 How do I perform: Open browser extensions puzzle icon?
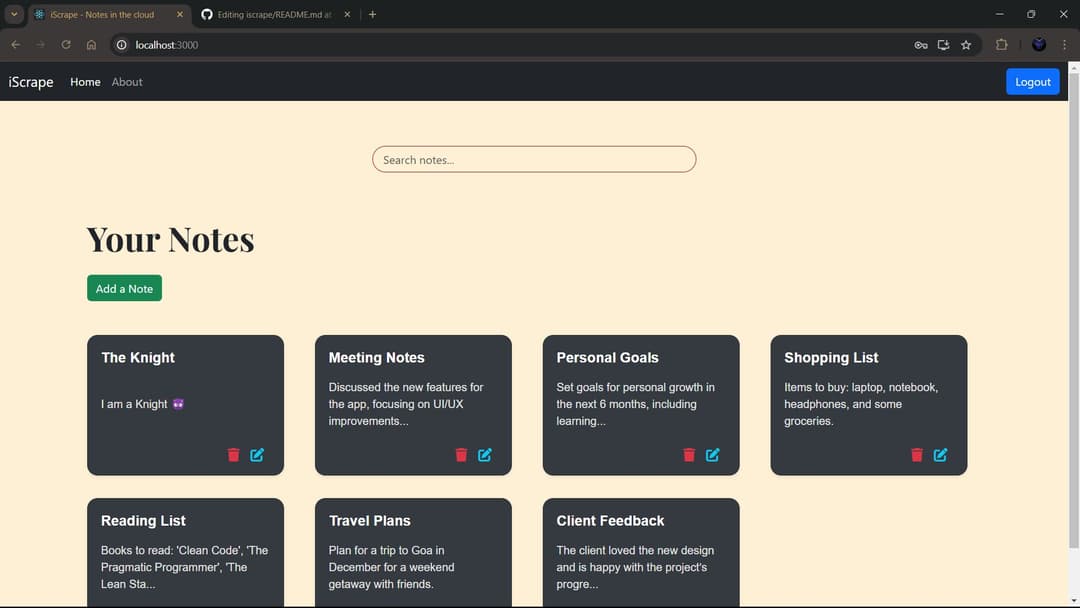[x=1001, y=45]
